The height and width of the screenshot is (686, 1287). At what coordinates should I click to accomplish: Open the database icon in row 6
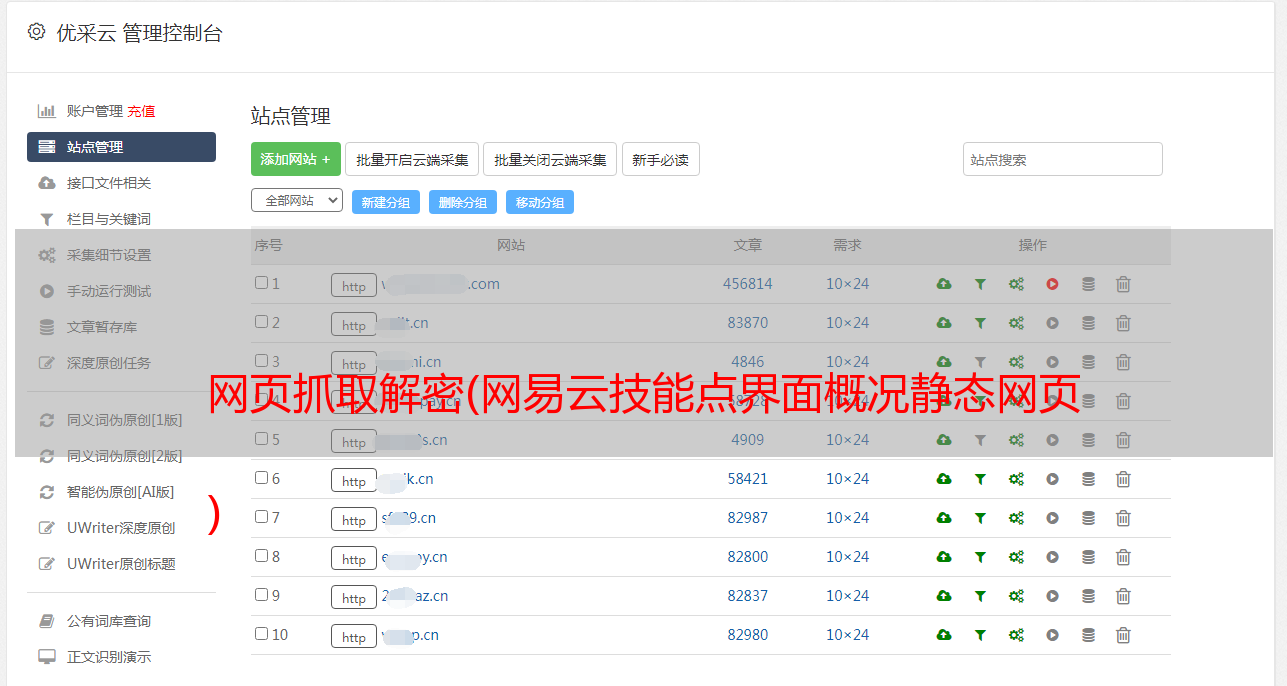1088,479
